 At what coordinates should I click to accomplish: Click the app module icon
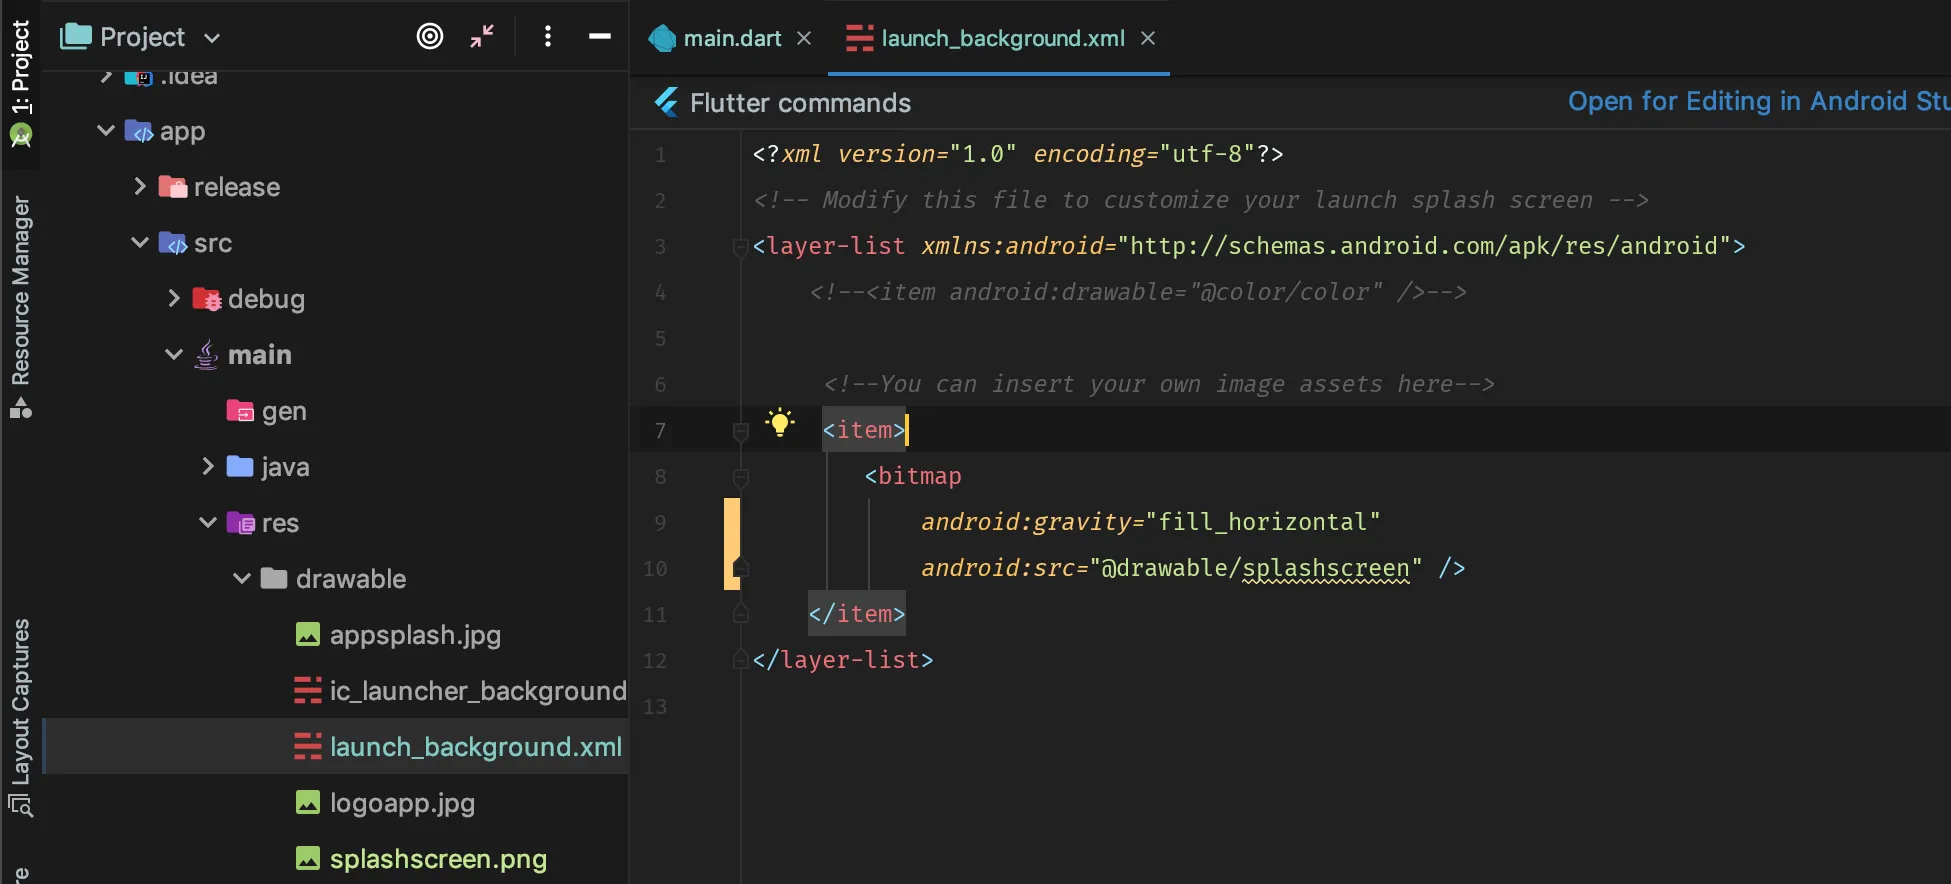click(139, 131)
